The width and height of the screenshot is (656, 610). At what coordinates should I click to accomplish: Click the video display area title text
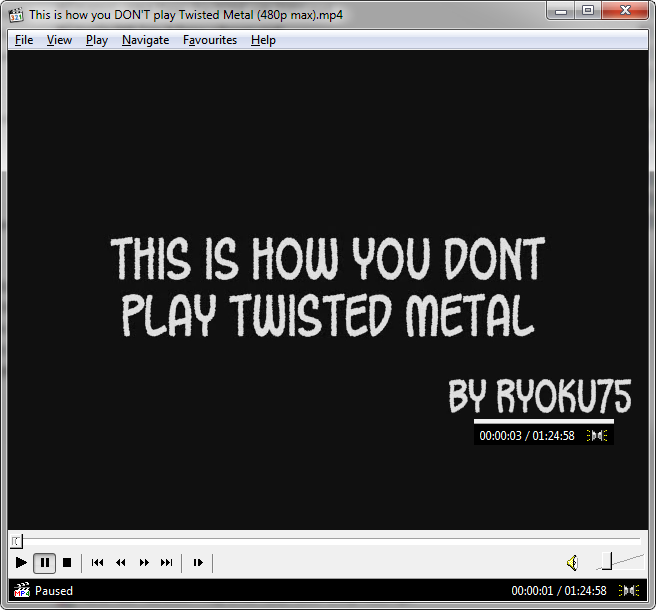point(328,287)
